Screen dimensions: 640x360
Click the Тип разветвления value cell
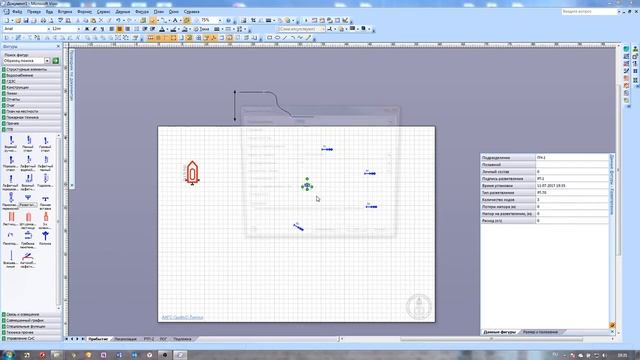point(572,193)
